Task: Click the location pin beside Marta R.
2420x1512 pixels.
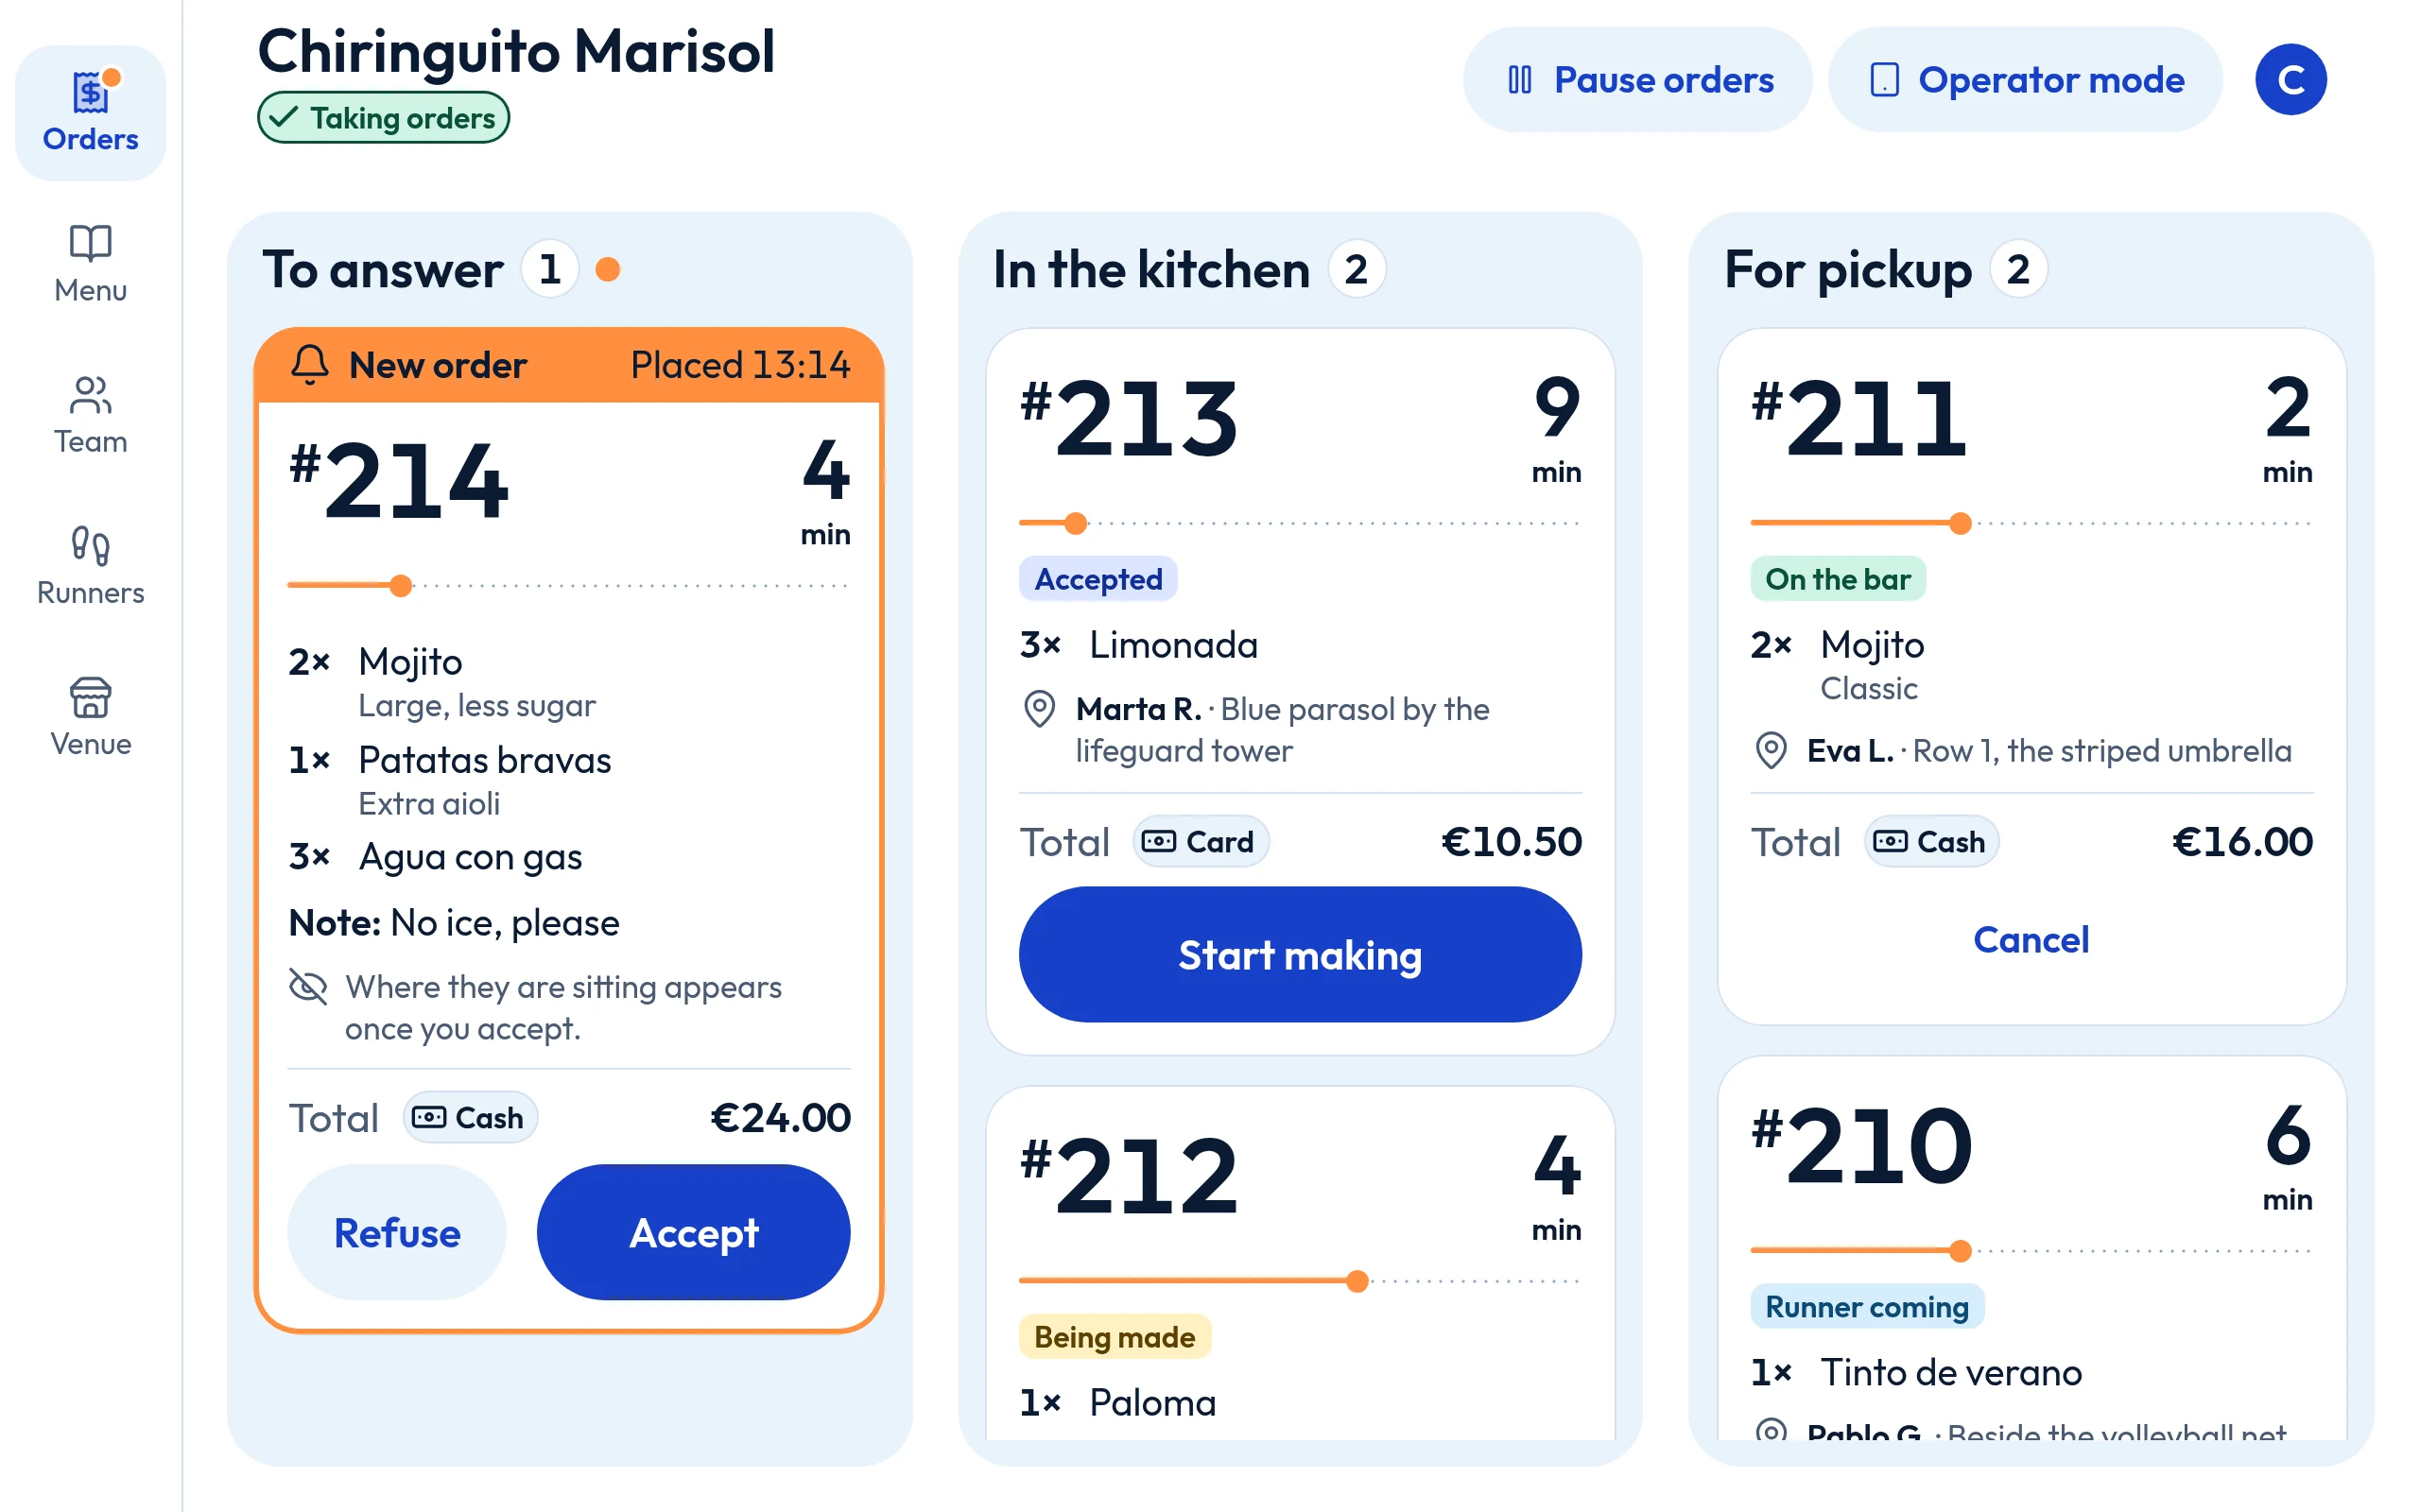Action: click(x=1039, y=709)
